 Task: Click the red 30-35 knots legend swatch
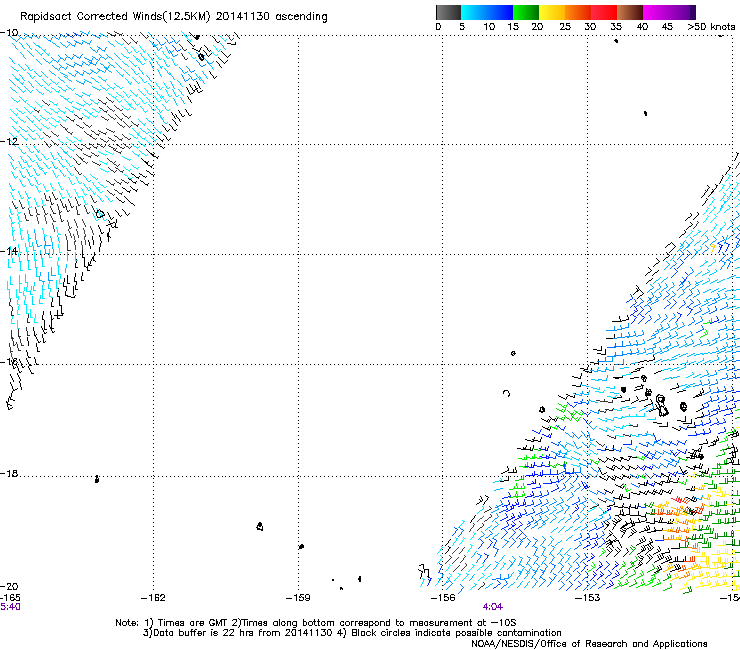pyautogui.click(x=604, y=12)
